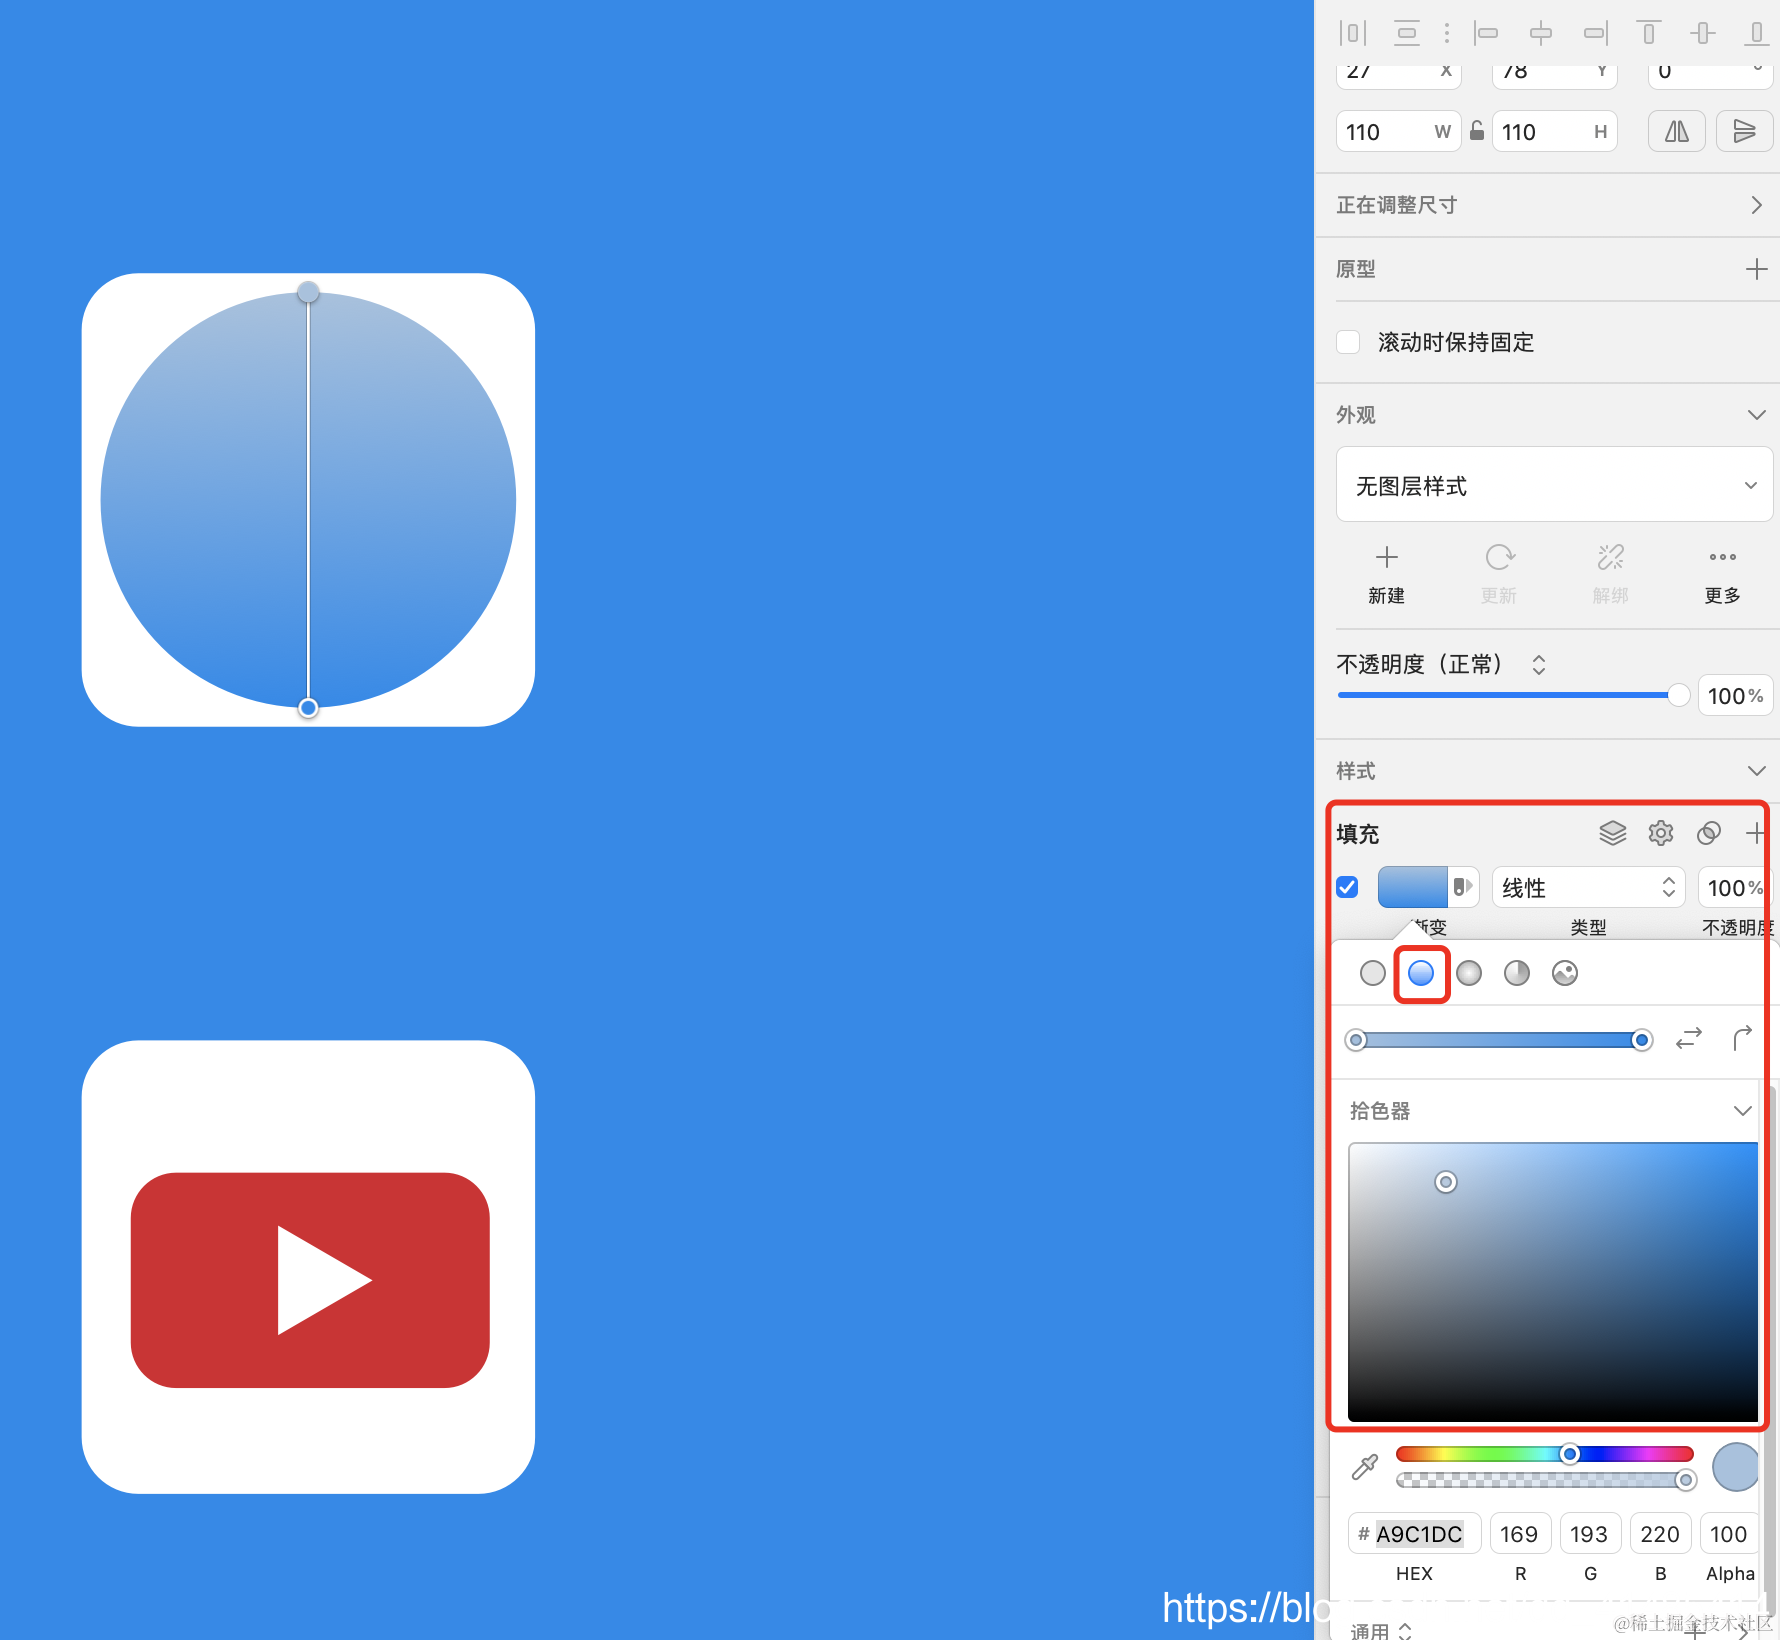Screen dimensions: 1780x1640
Task: Click the Alpha value 100 field
Action: [x=1730, y=1534]
